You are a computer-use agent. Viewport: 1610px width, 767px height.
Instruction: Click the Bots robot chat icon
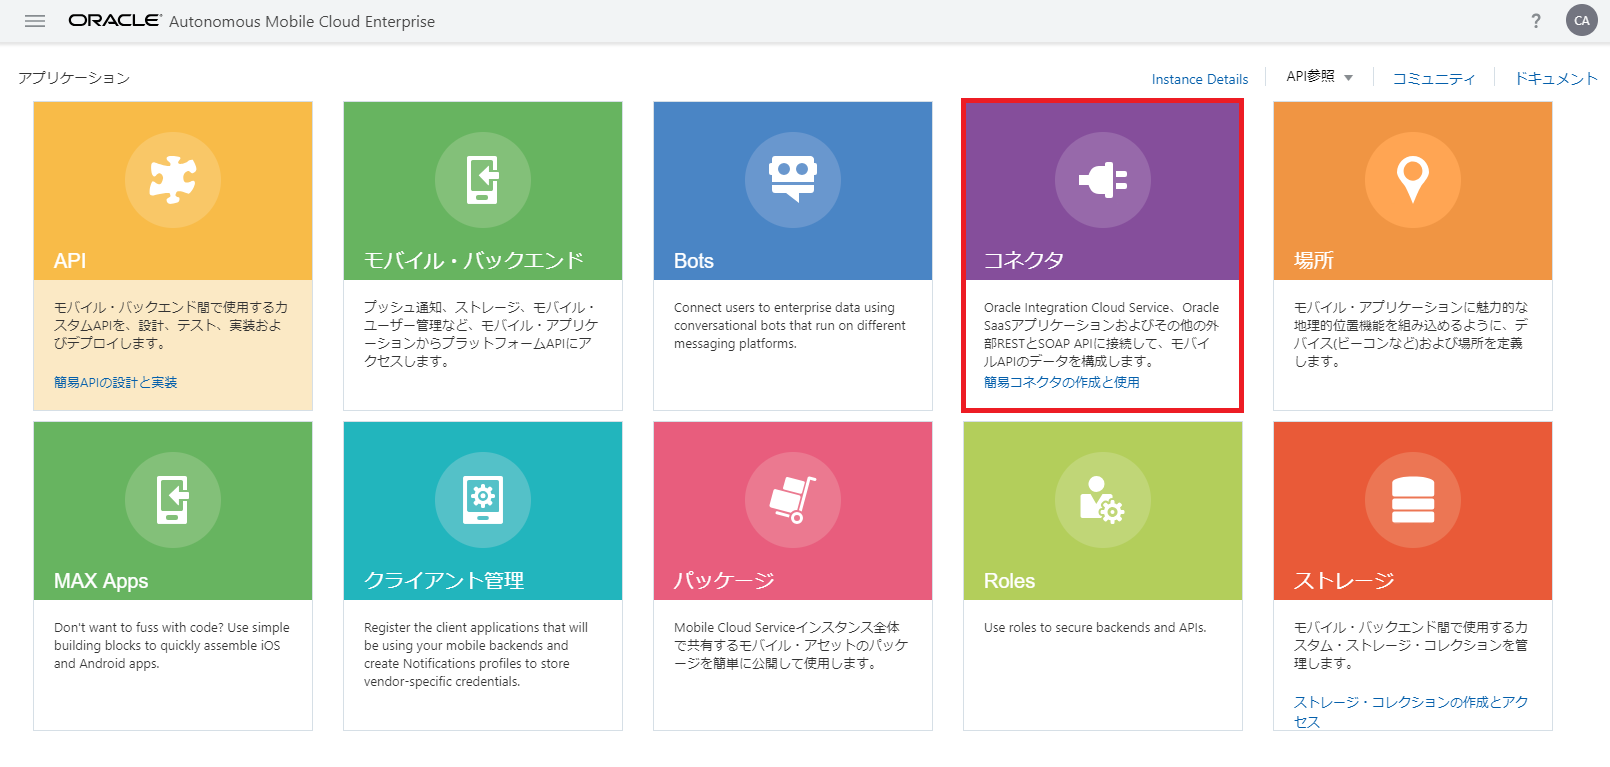pyautogui.click(x=793, y=180)
